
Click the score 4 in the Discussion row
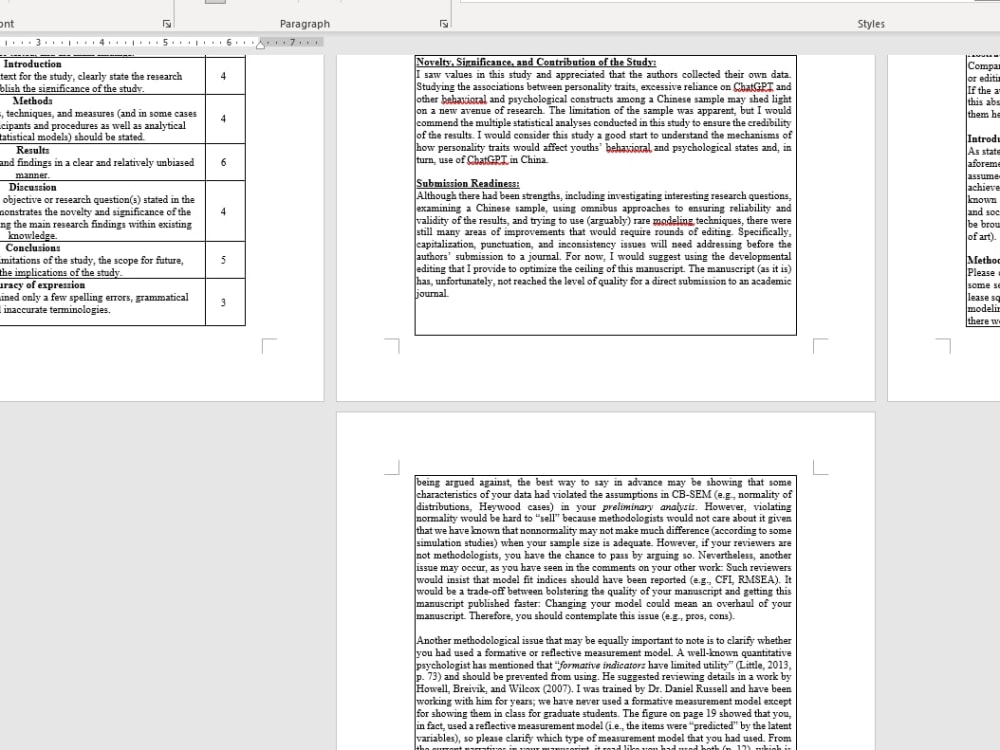(x=223, y=211)
